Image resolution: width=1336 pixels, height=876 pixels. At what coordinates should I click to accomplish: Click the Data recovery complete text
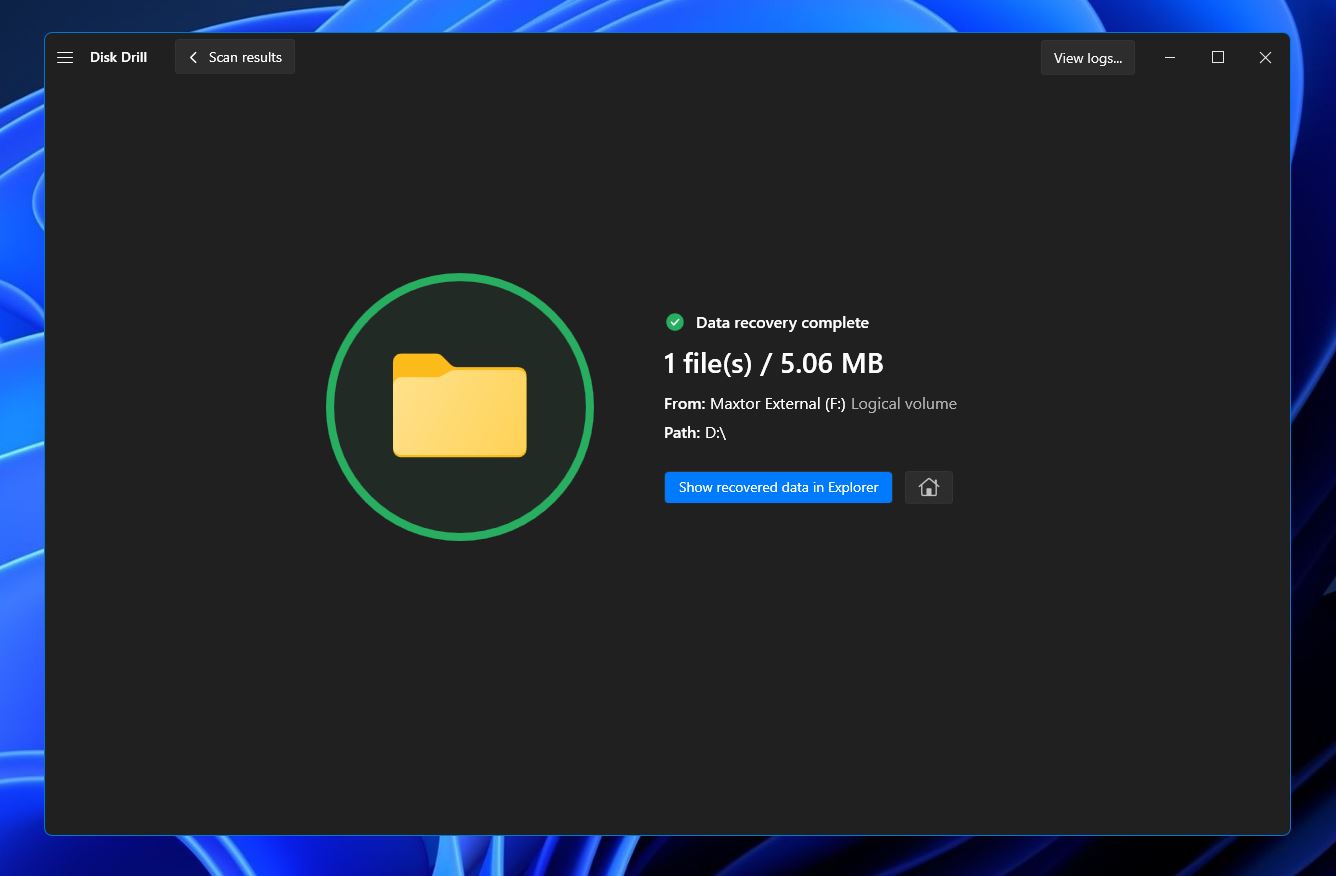coord(782,323)
